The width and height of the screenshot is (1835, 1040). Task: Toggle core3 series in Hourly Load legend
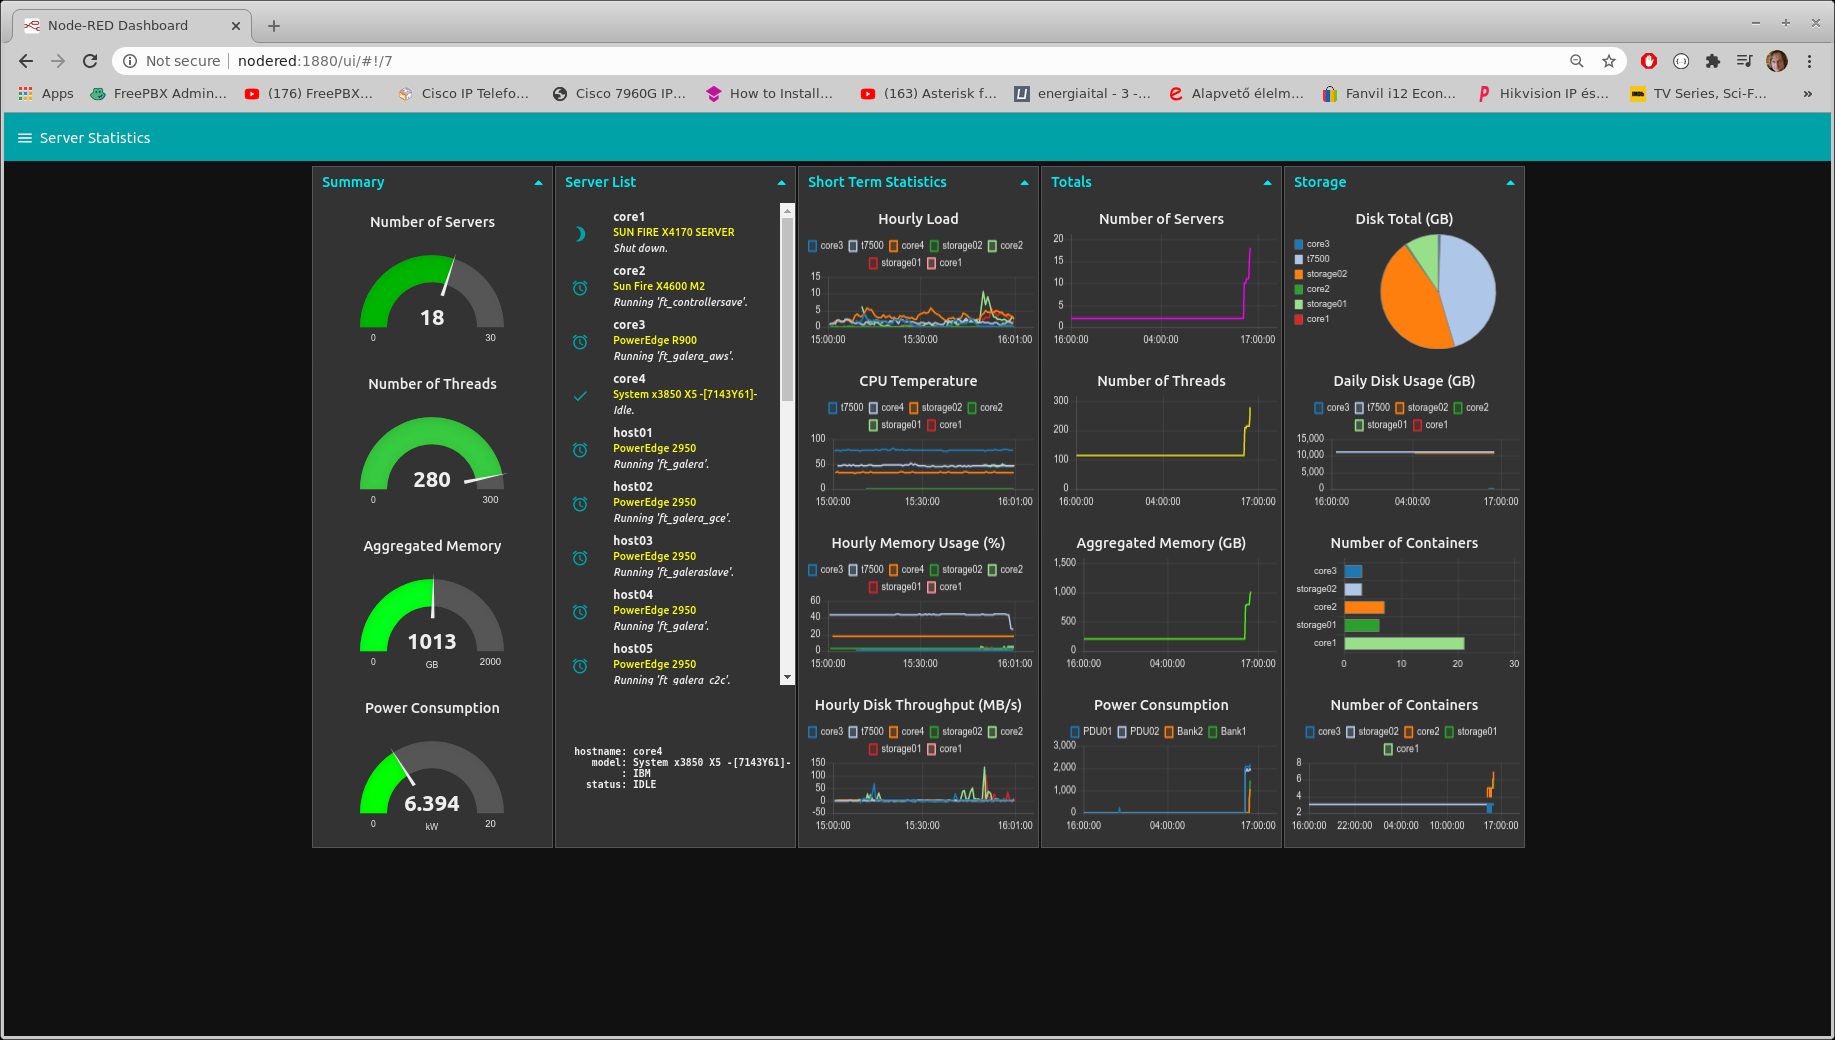pyautogui.click(x=826, y=246)
